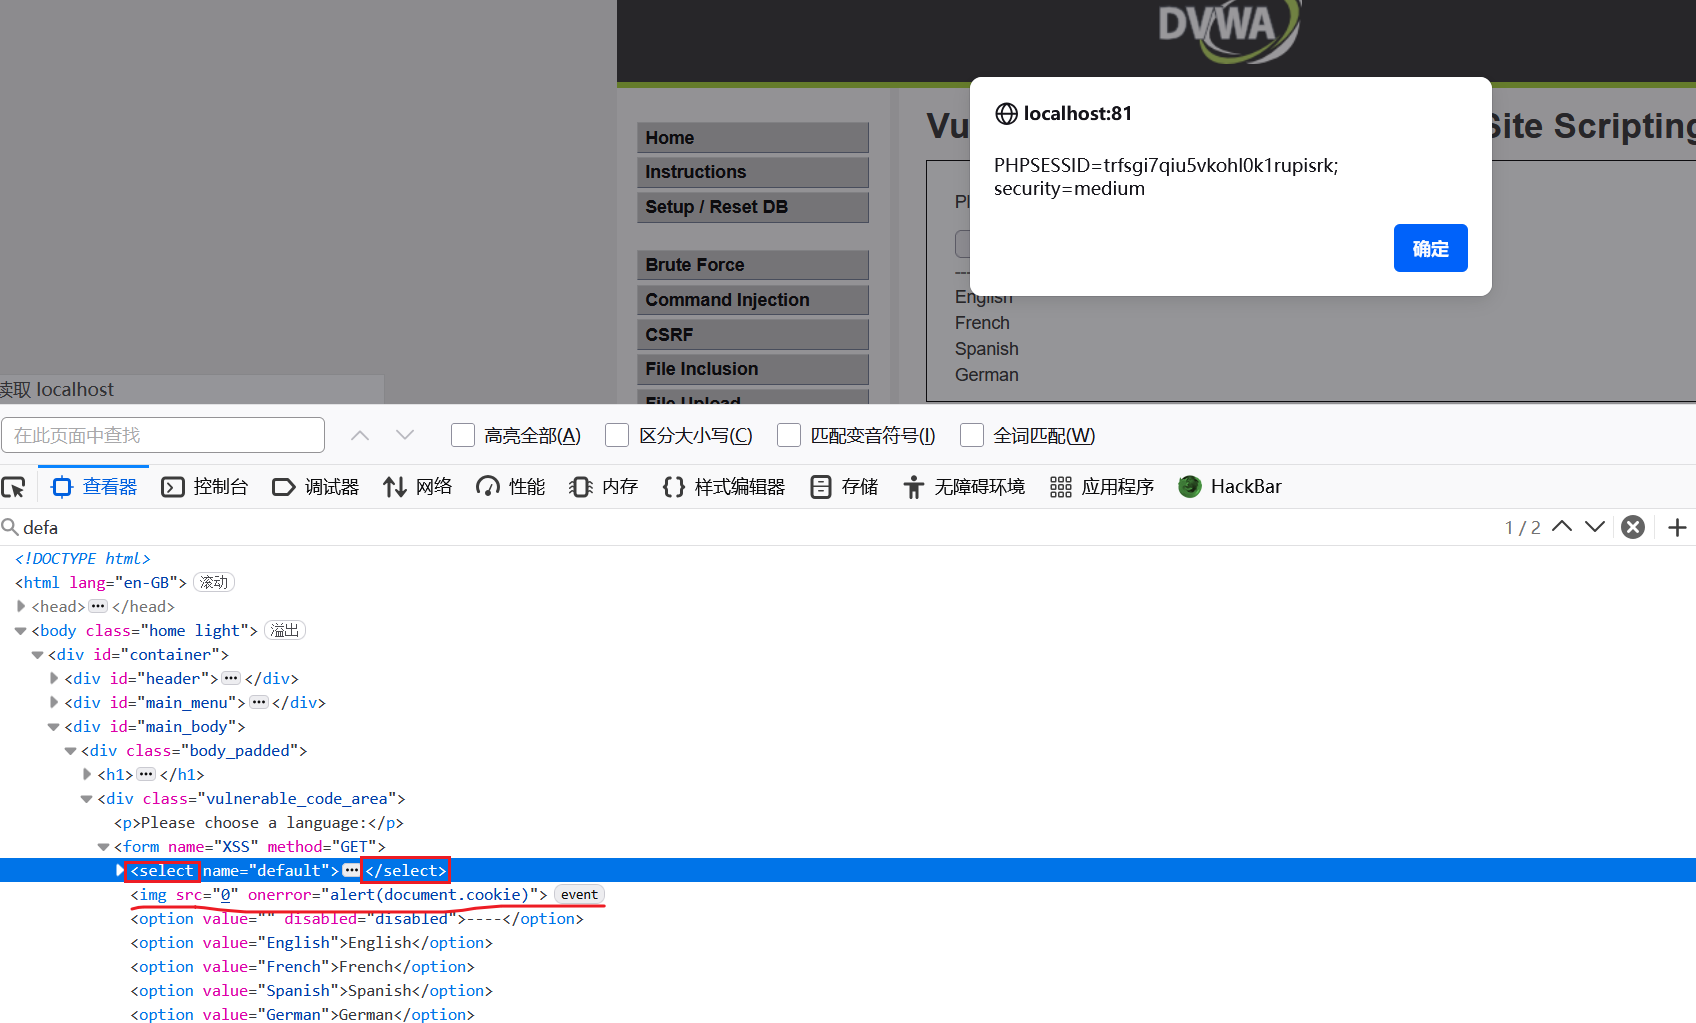Open the Command Injection menu link
The image size is (1696, 1023).
[x=727, y=300]
